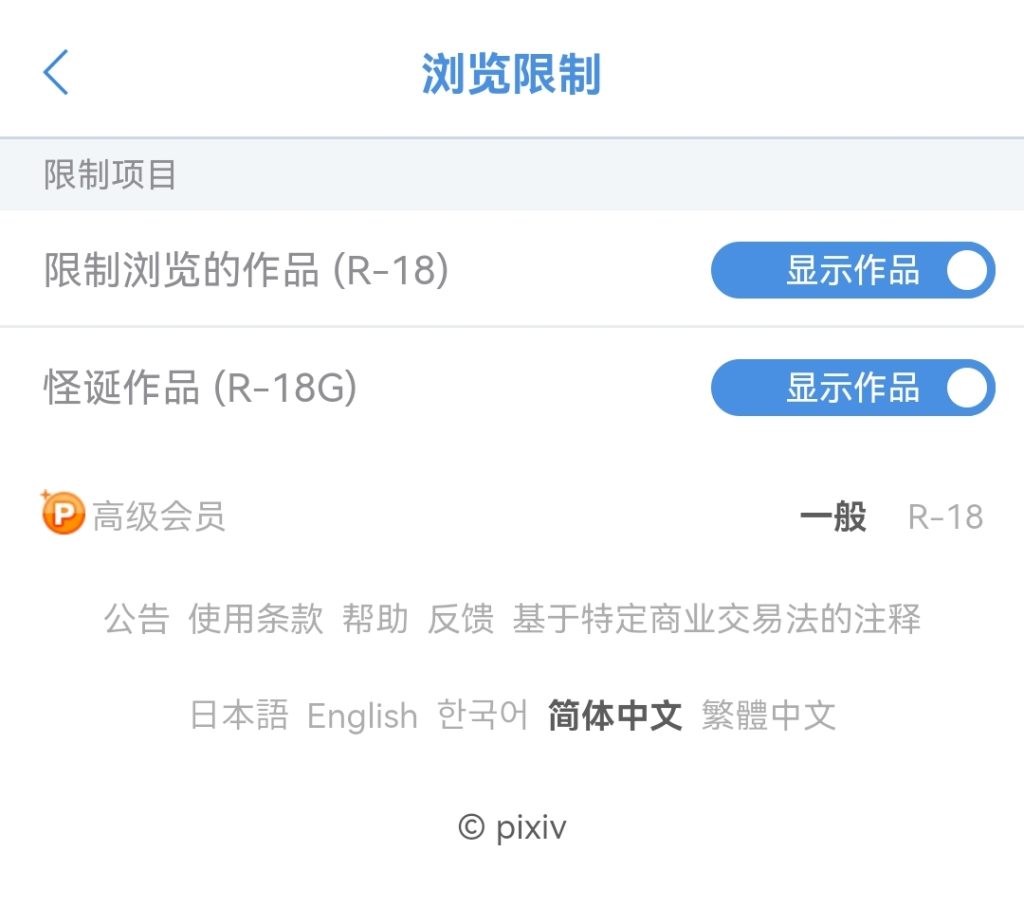Screen dimensions: 1024x906
Task: Select 简体中文 language option
Action: tap(615, 716)
